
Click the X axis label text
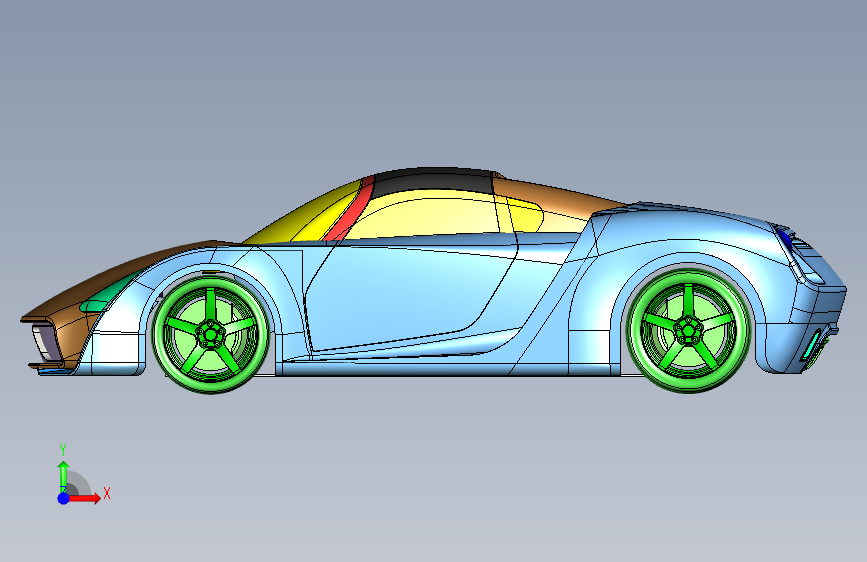107,493
